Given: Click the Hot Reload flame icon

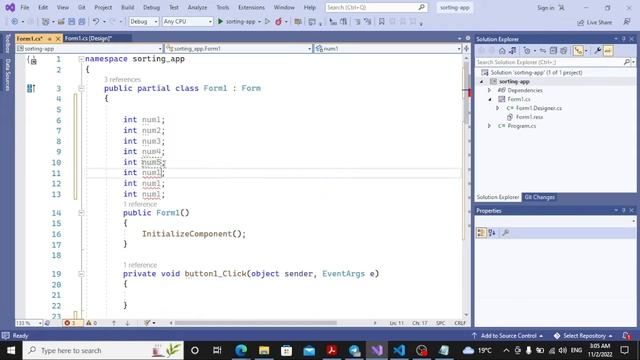Looking at the screenshot, I should pos(278,21).
